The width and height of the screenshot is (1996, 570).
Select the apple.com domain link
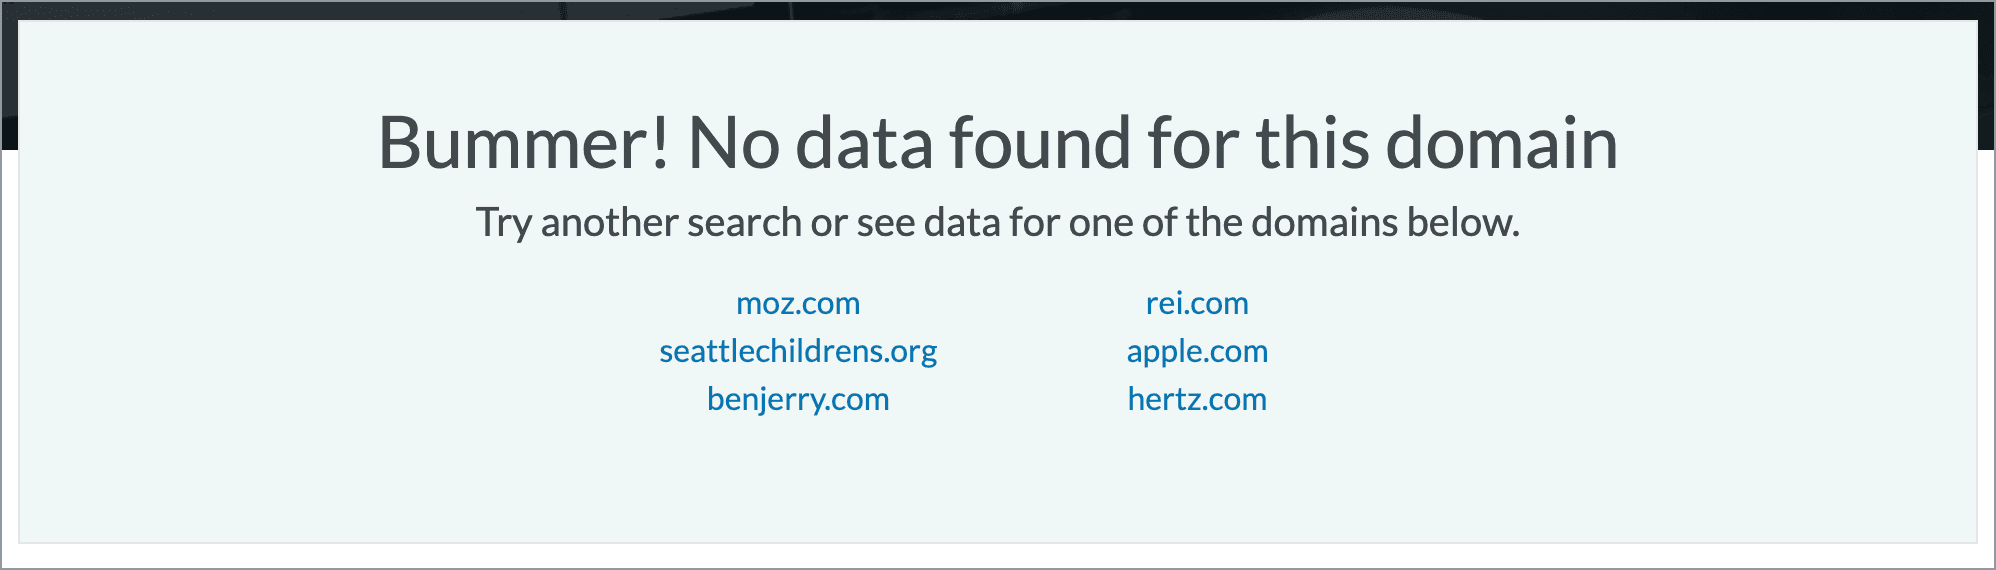(1197, 351)
